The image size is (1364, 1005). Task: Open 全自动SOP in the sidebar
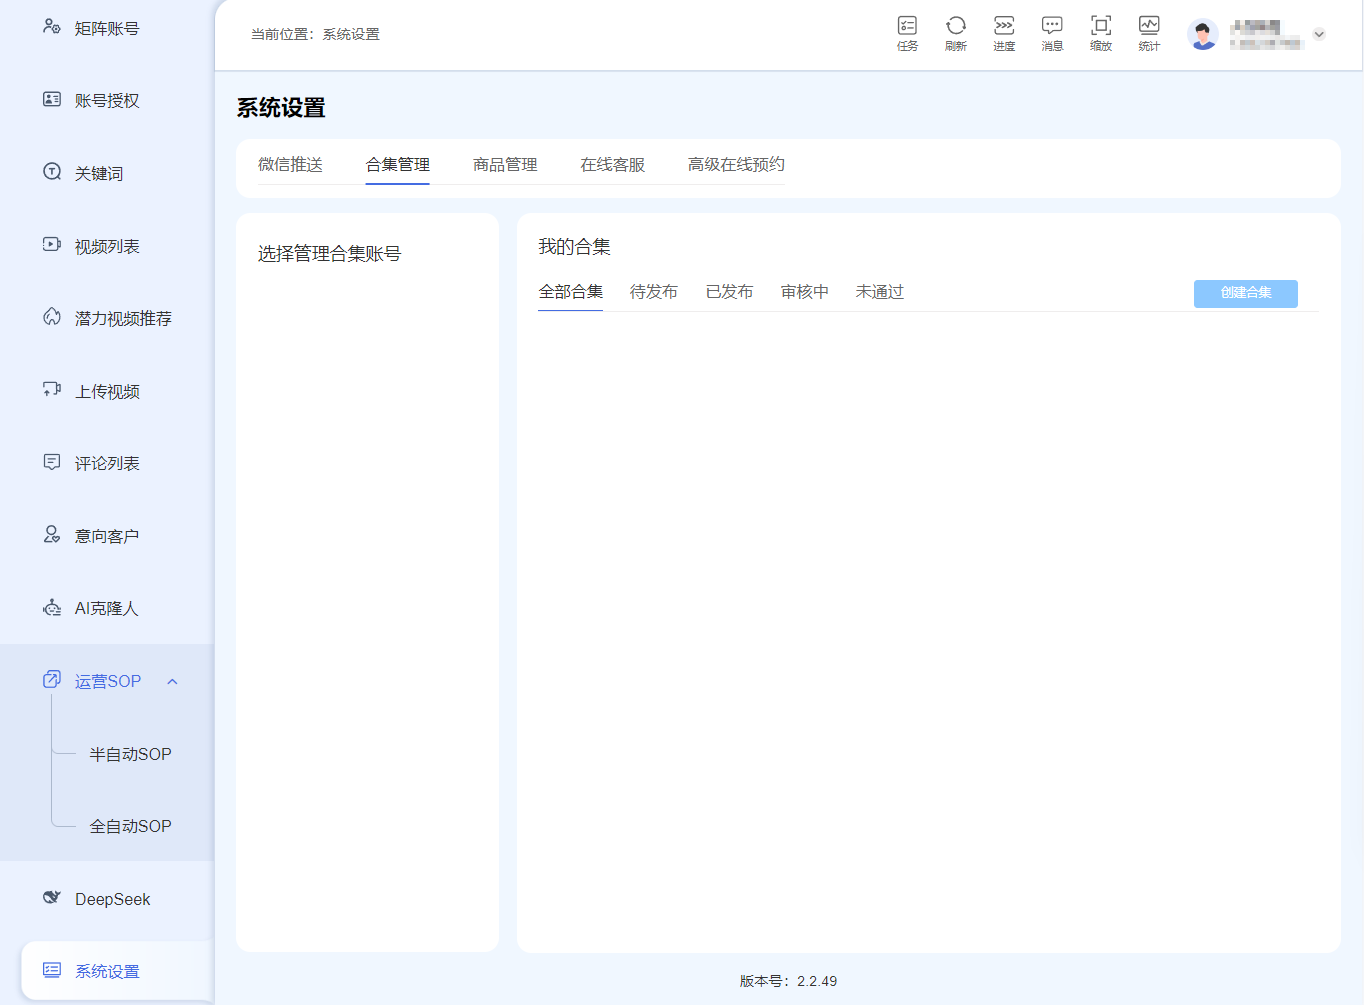click(131, 826)
